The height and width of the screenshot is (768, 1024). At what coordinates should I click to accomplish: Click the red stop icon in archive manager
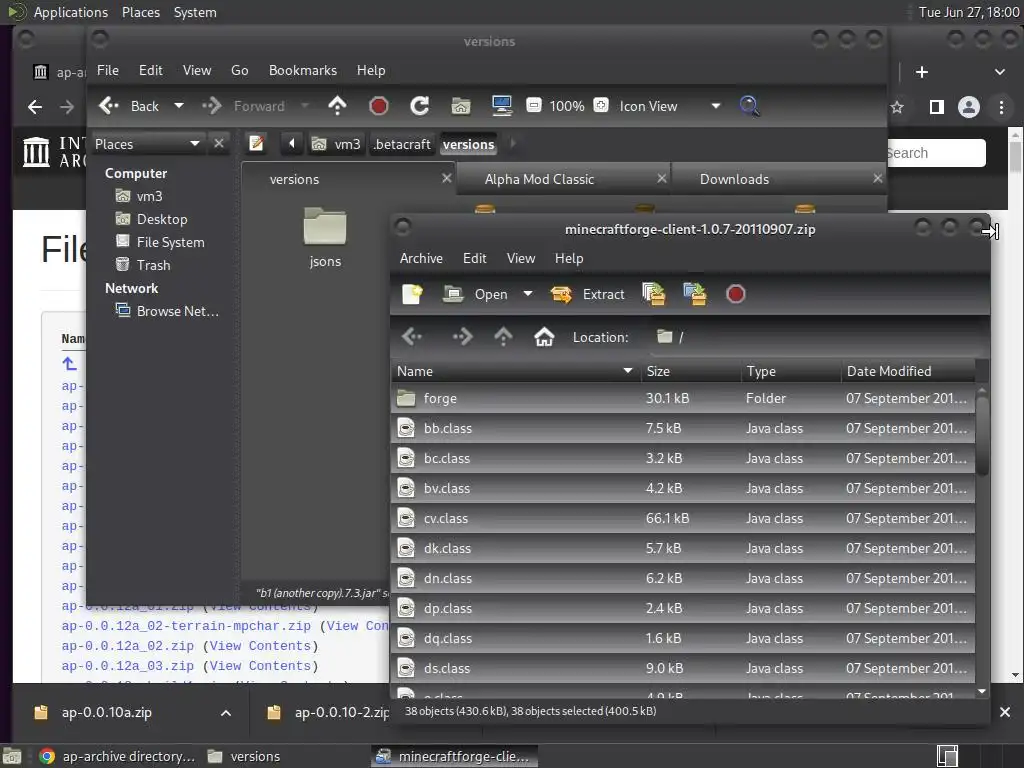(735, 295)
